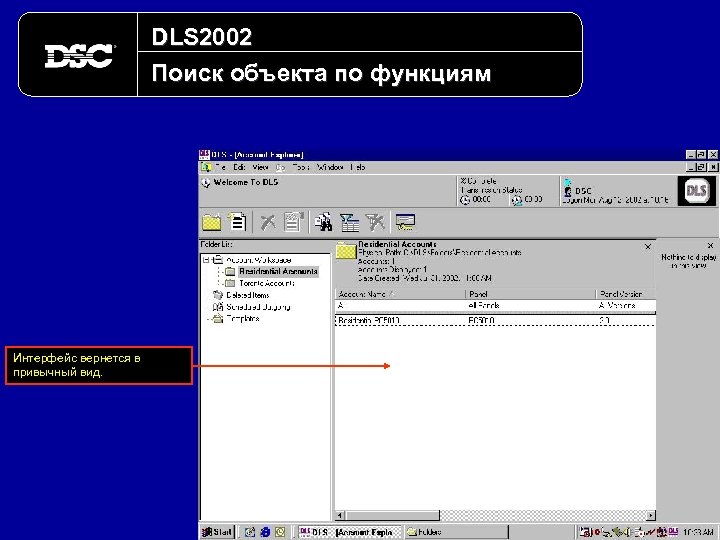Screen dimensions: 720x540
Task: Click the All Versions filter cell
Action: coord(625,306)
